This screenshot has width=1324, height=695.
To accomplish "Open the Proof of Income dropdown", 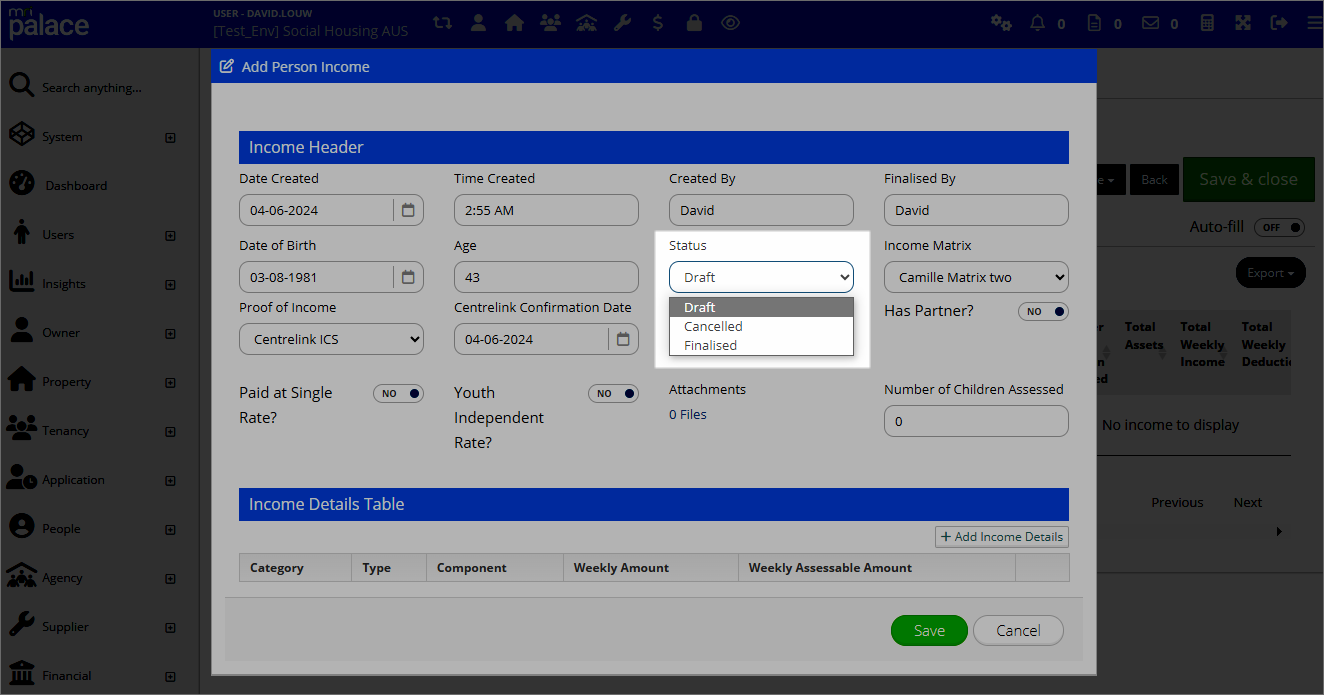I will pos(331,339).
